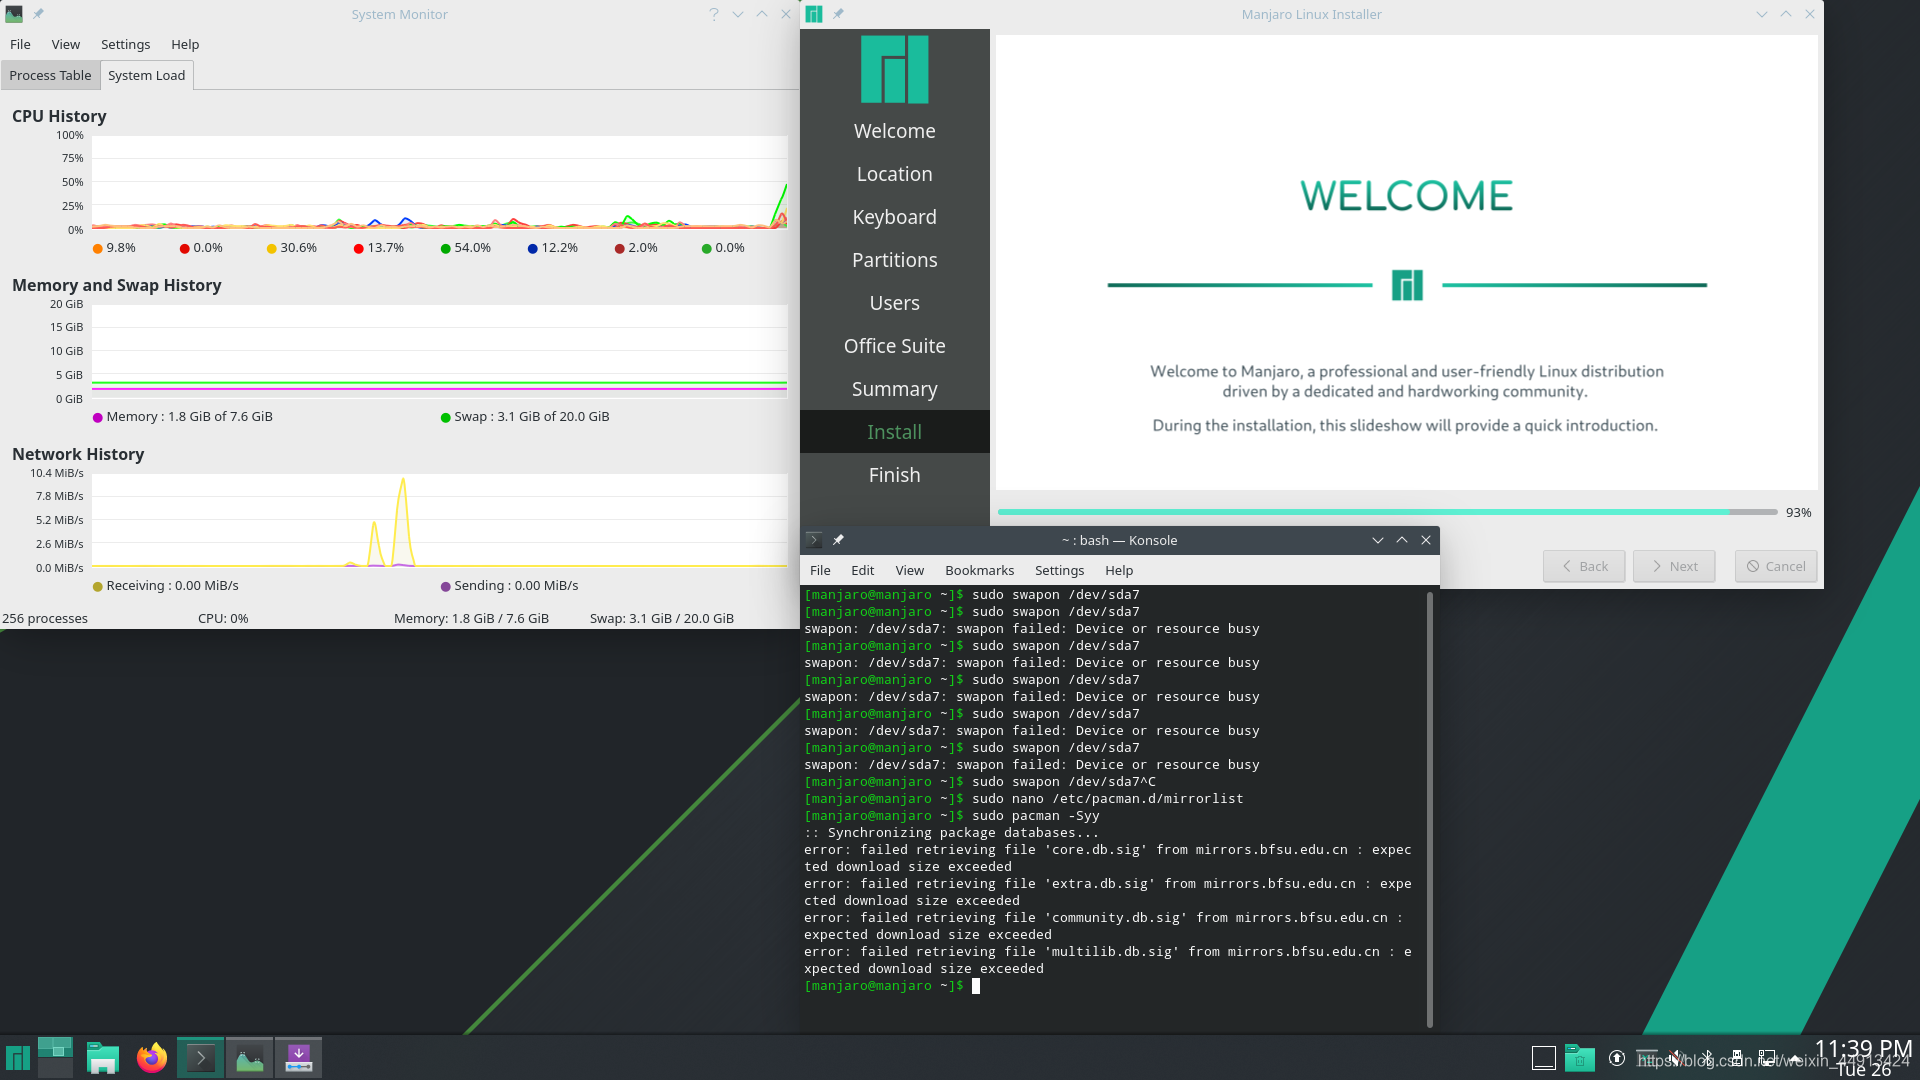1920x1080 pixels.
Task: Toggle pin on Manjaro Installer window titlebar
Action: pyautogui.click(x=838, y=14)
